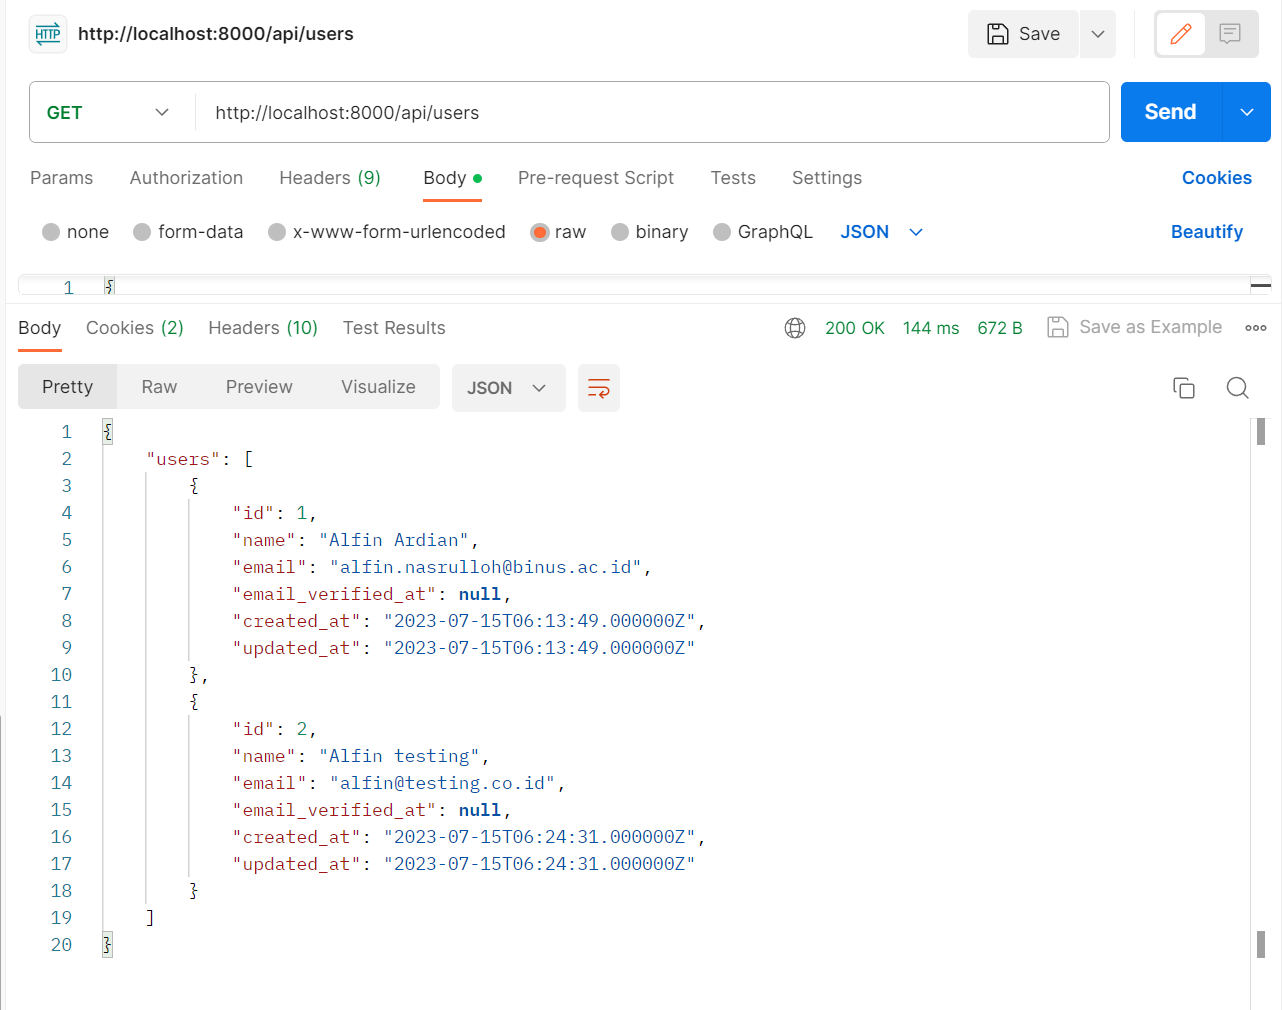Expand the Save options arrow

click(1098, 34)
